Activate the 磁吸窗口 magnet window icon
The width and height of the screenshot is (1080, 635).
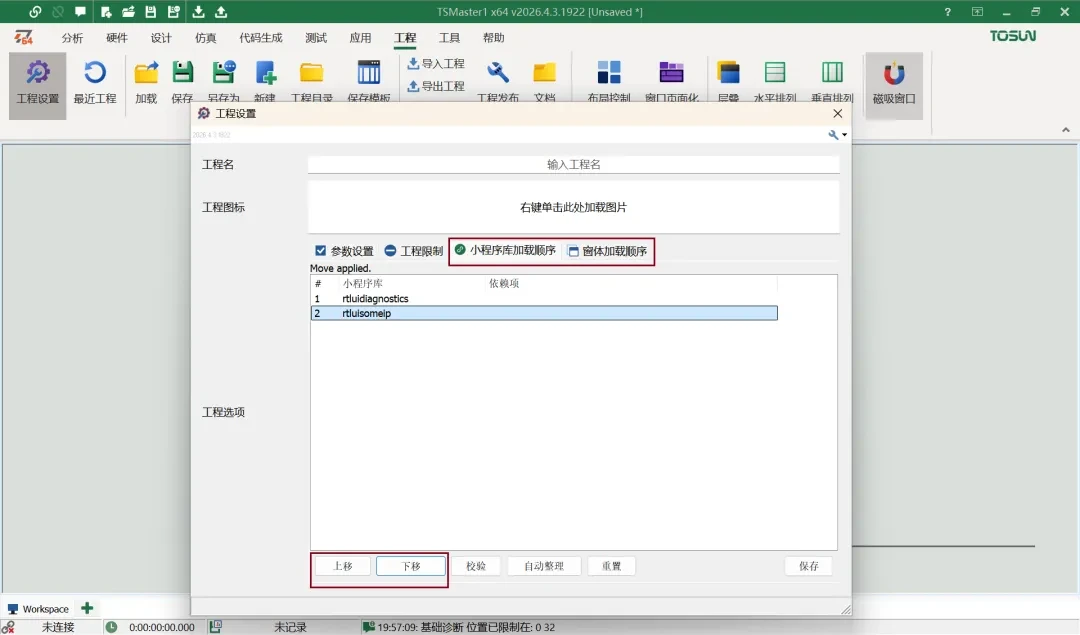pos(893,80)
